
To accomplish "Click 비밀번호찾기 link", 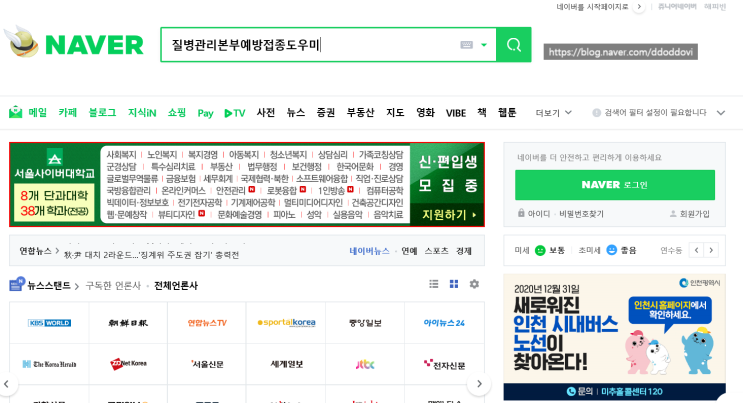I will coord(581,214).
